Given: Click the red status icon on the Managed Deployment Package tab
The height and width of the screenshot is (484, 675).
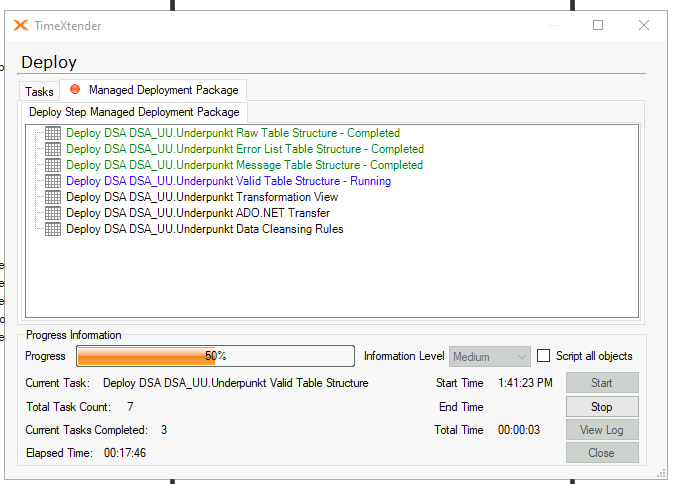Looking at the screenshot, I should click(75, 89).
